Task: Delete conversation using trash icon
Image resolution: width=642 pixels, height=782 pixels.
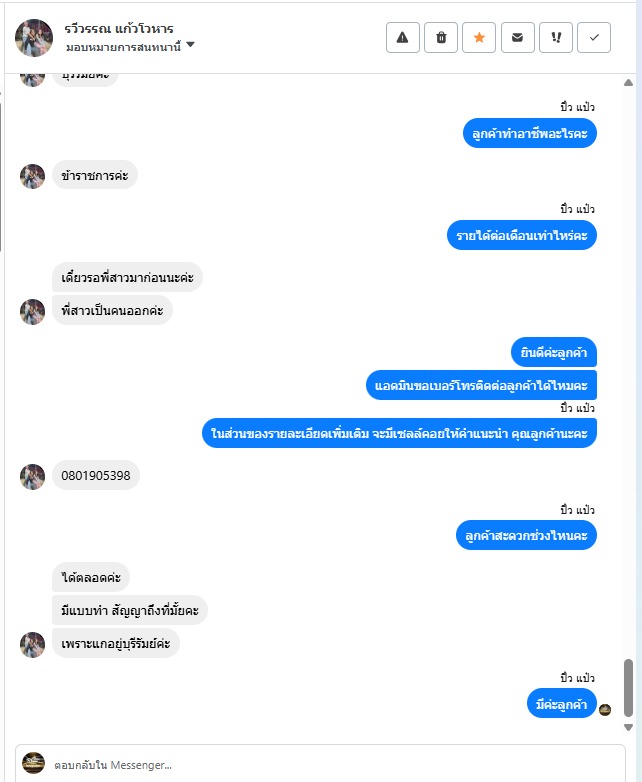Action: pyautogui.click(x=441, y=37)
